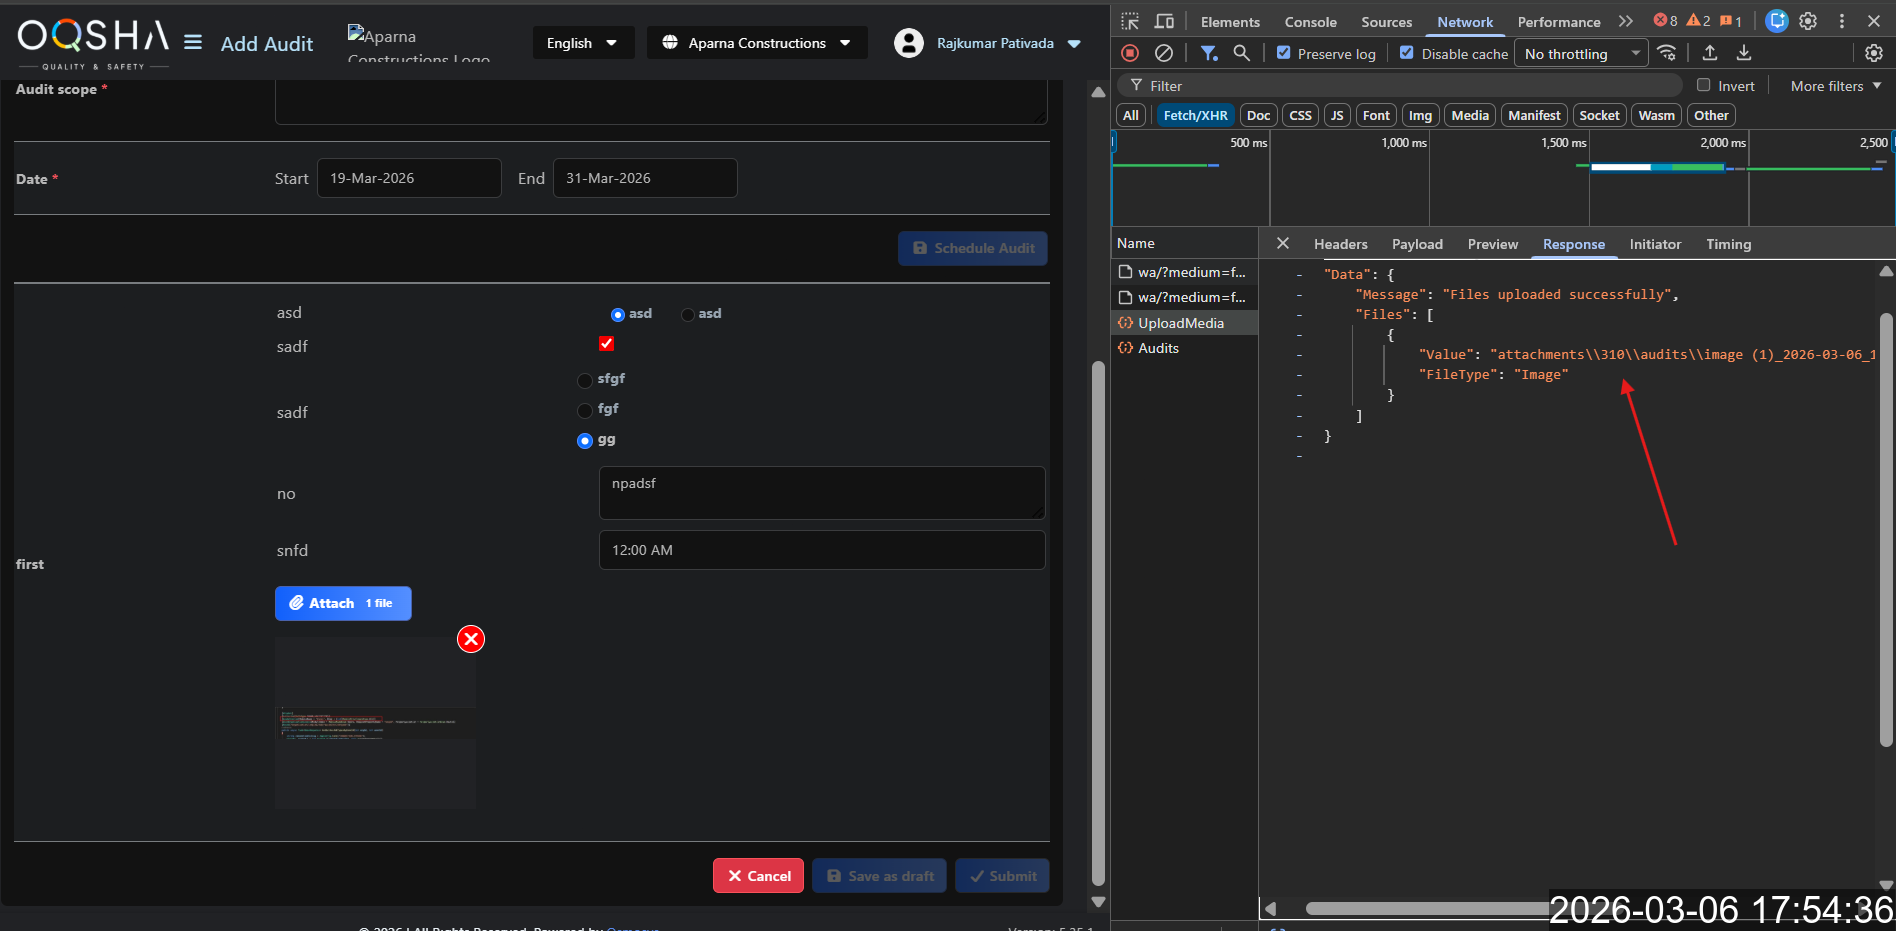This screenshot has width=1896, height=931.
Task: Open the Console panel tab
Action: click(1310, 22)
